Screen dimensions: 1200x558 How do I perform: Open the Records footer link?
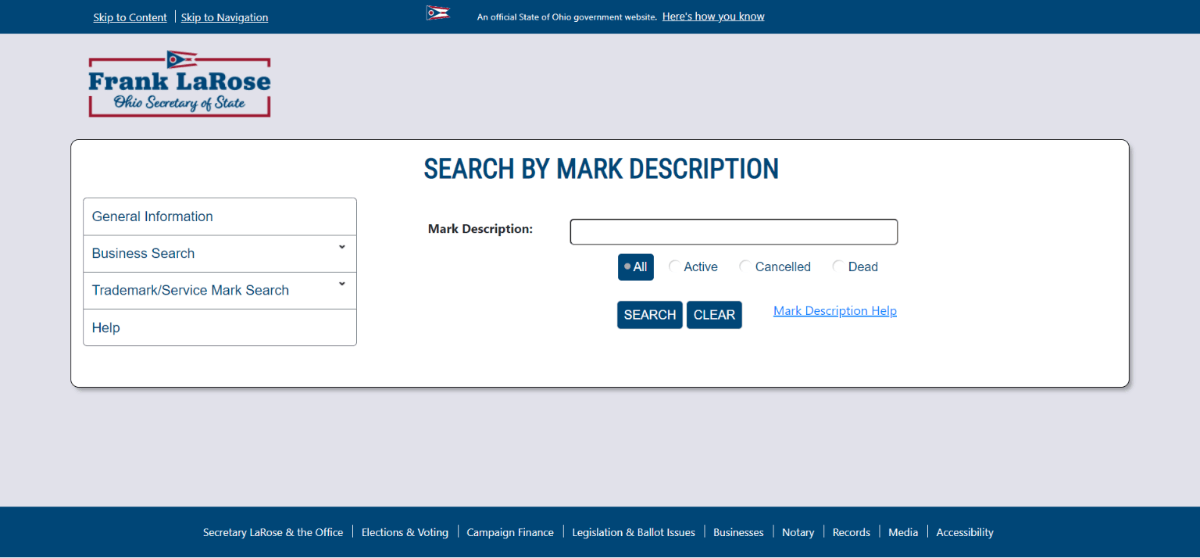click(x=851, y=532)
